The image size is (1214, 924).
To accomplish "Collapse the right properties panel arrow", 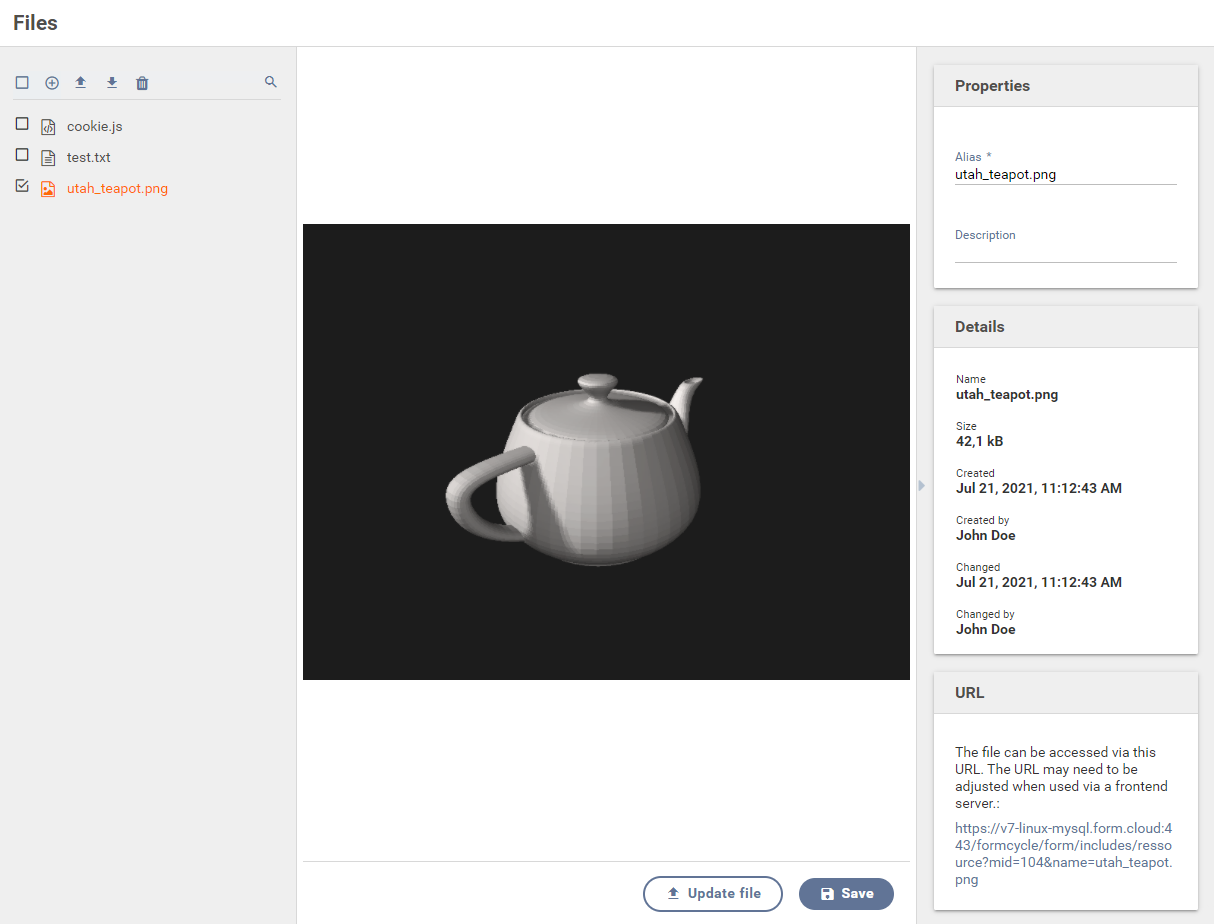I will click(921, 485).
